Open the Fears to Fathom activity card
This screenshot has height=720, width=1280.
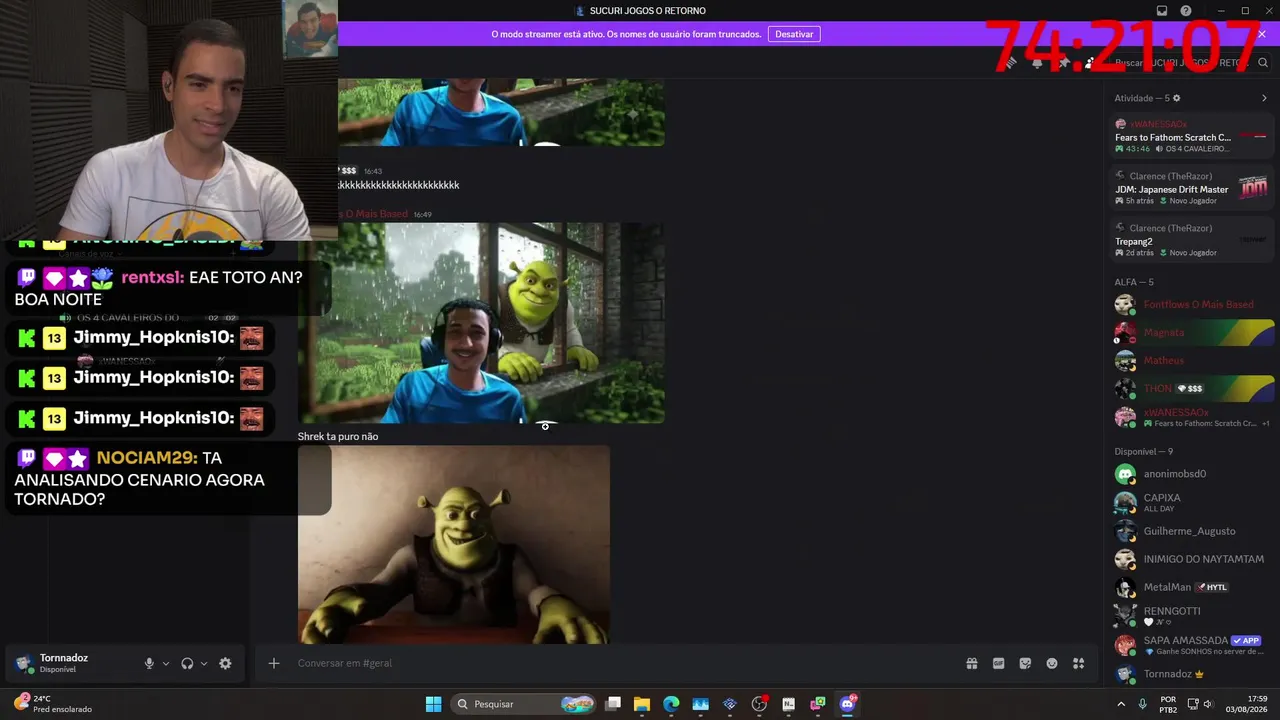(x=1194, y=136)
